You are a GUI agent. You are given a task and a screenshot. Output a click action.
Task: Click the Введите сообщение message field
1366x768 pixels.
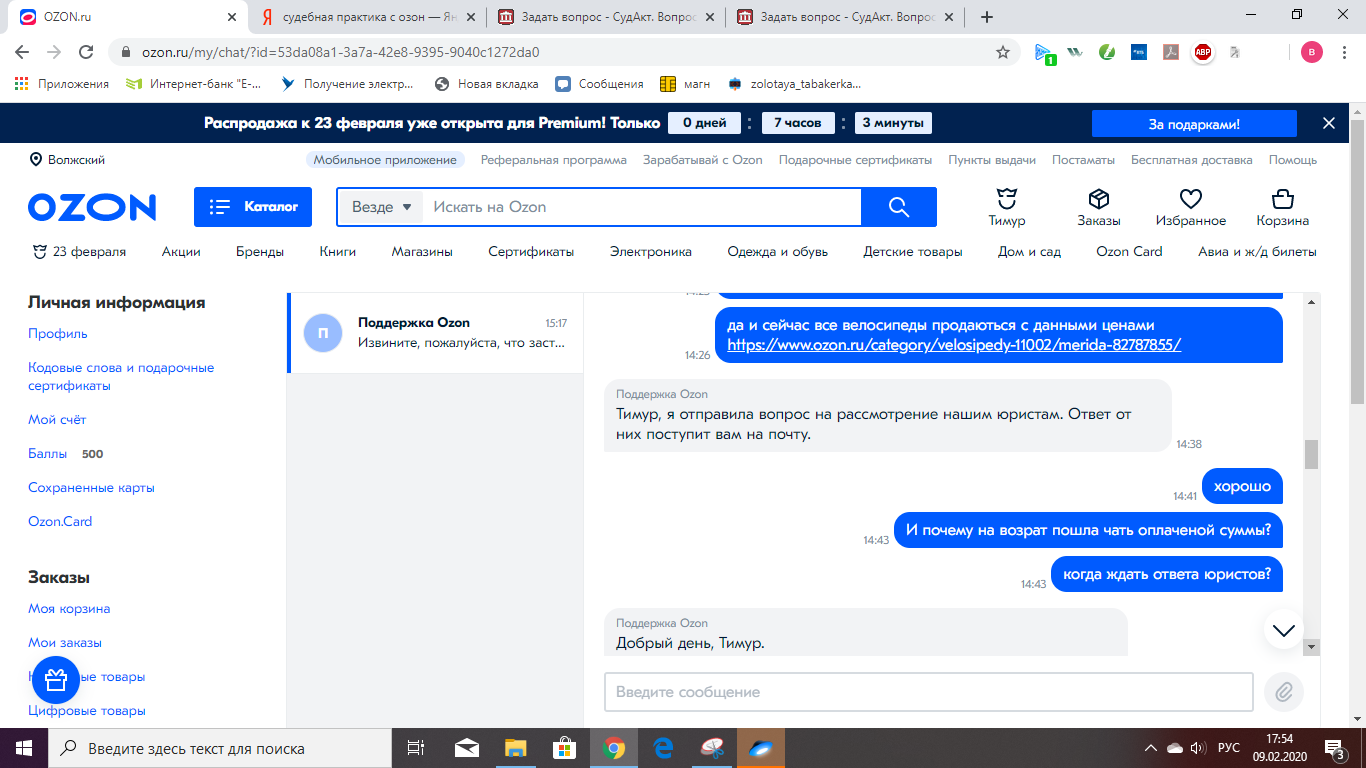coord(928,692)
